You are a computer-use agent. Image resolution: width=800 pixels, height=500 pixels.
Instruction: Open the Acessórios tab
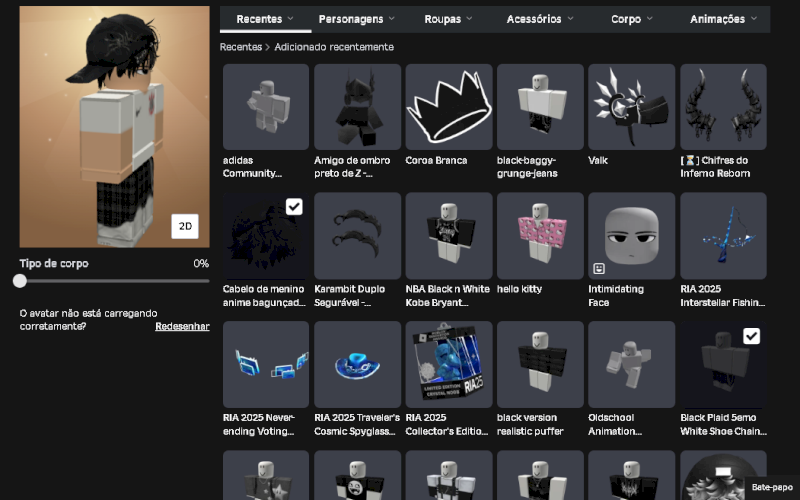(x=540, y=19)
